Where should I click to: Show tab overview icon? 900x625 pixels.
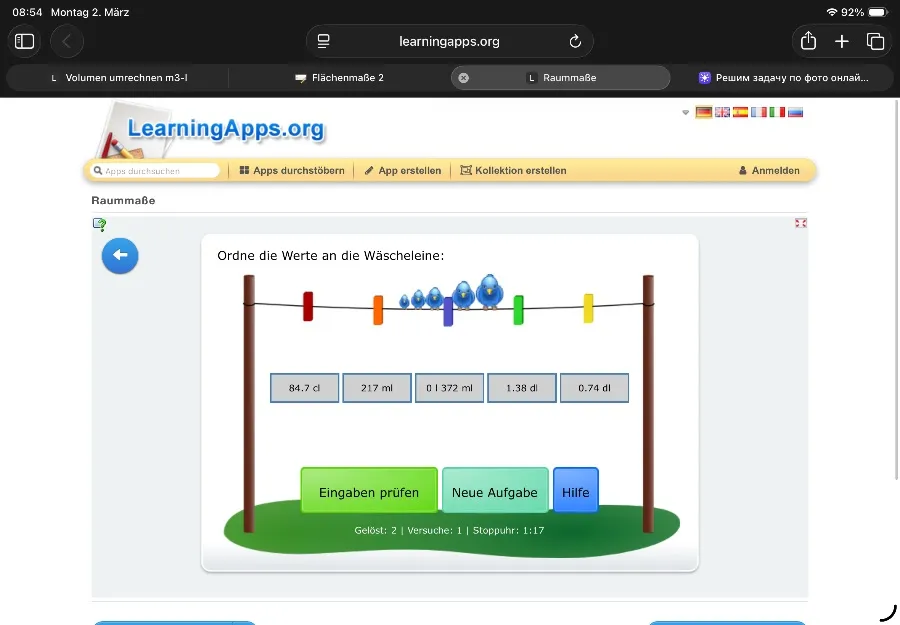click(875, 41)
